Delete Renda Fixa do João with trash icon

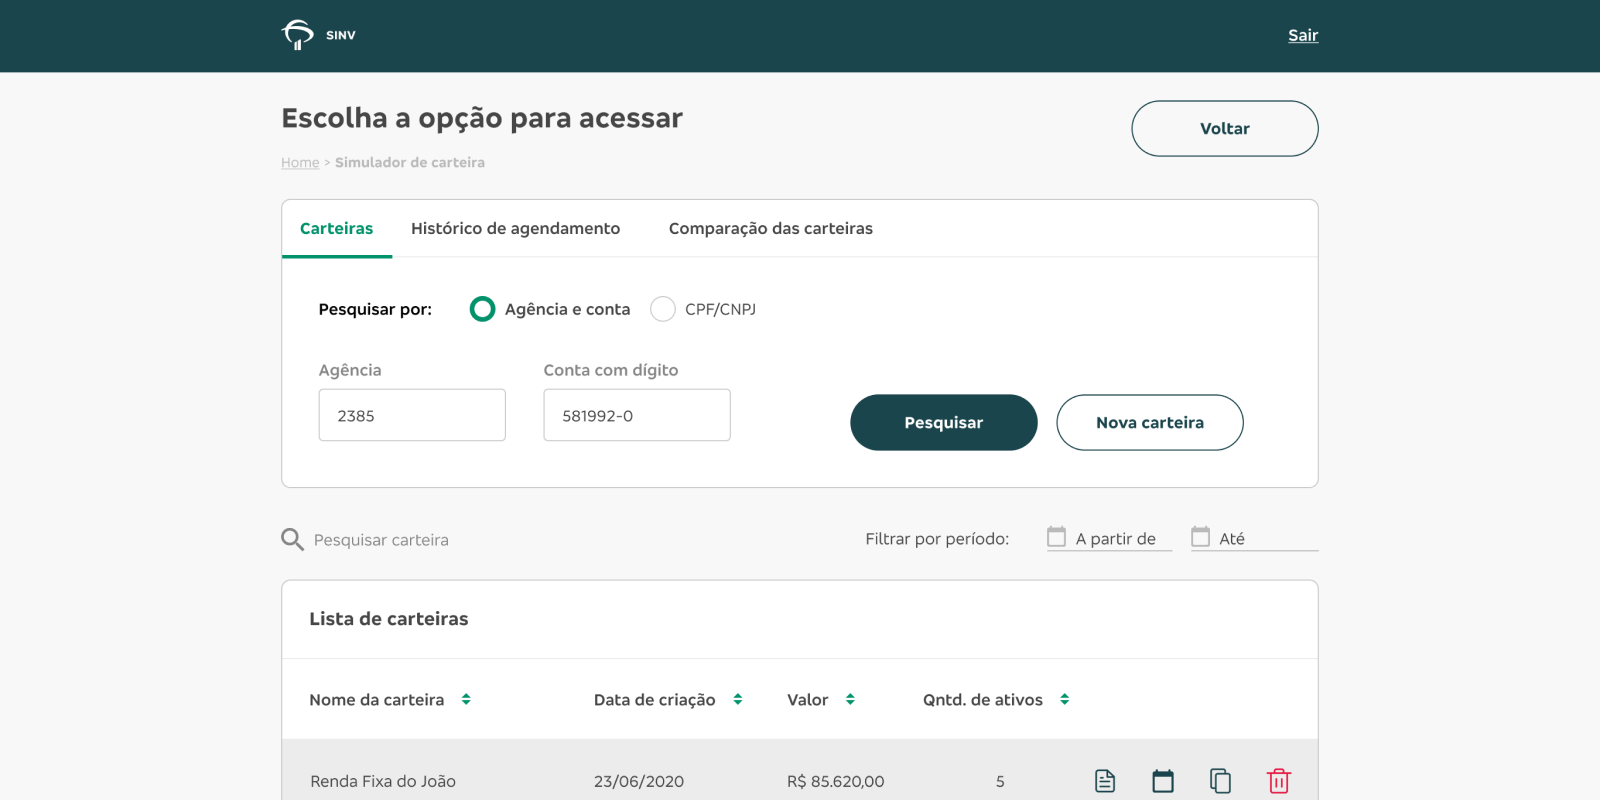tap(1279, 781)
